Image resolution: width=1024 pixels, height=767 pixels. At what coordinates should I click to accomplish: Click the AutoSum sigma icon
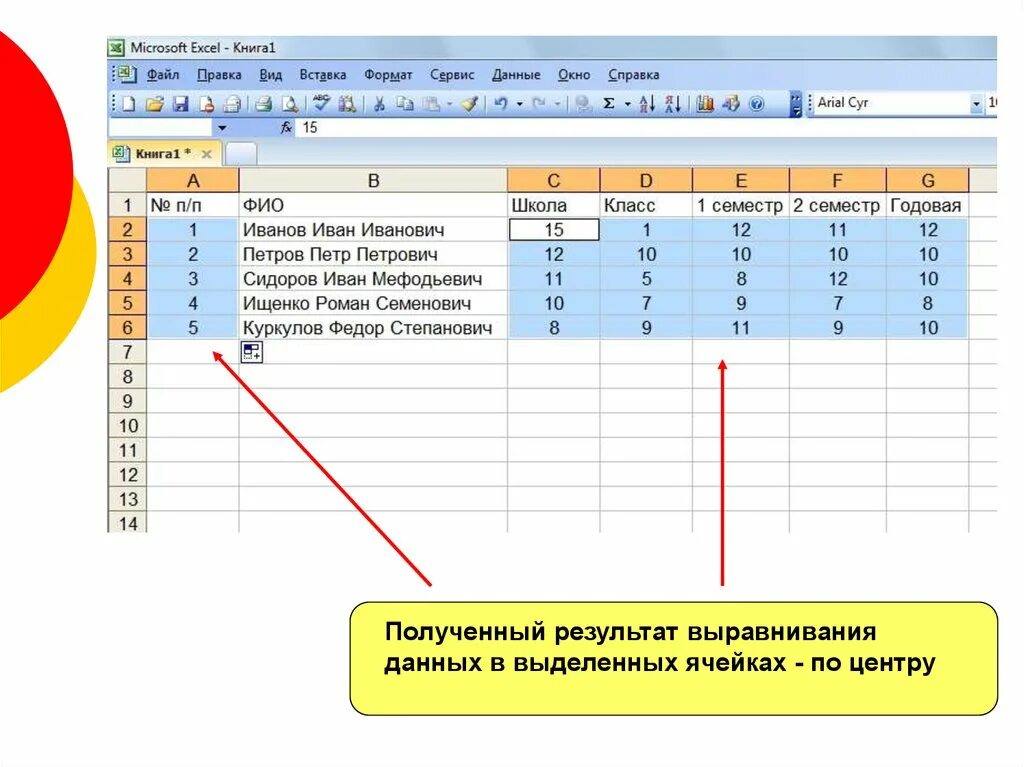pos(609,103)
